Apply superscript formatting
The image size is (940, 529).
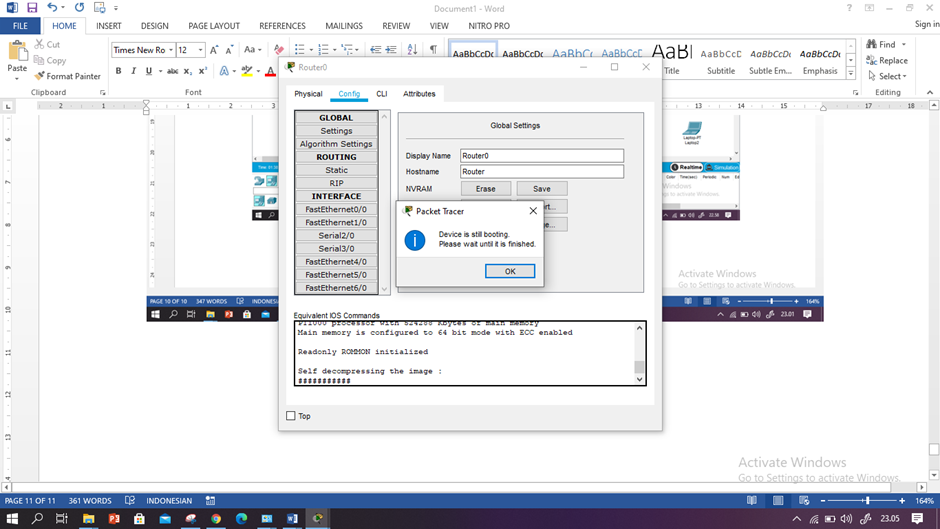tap(203, 71)
